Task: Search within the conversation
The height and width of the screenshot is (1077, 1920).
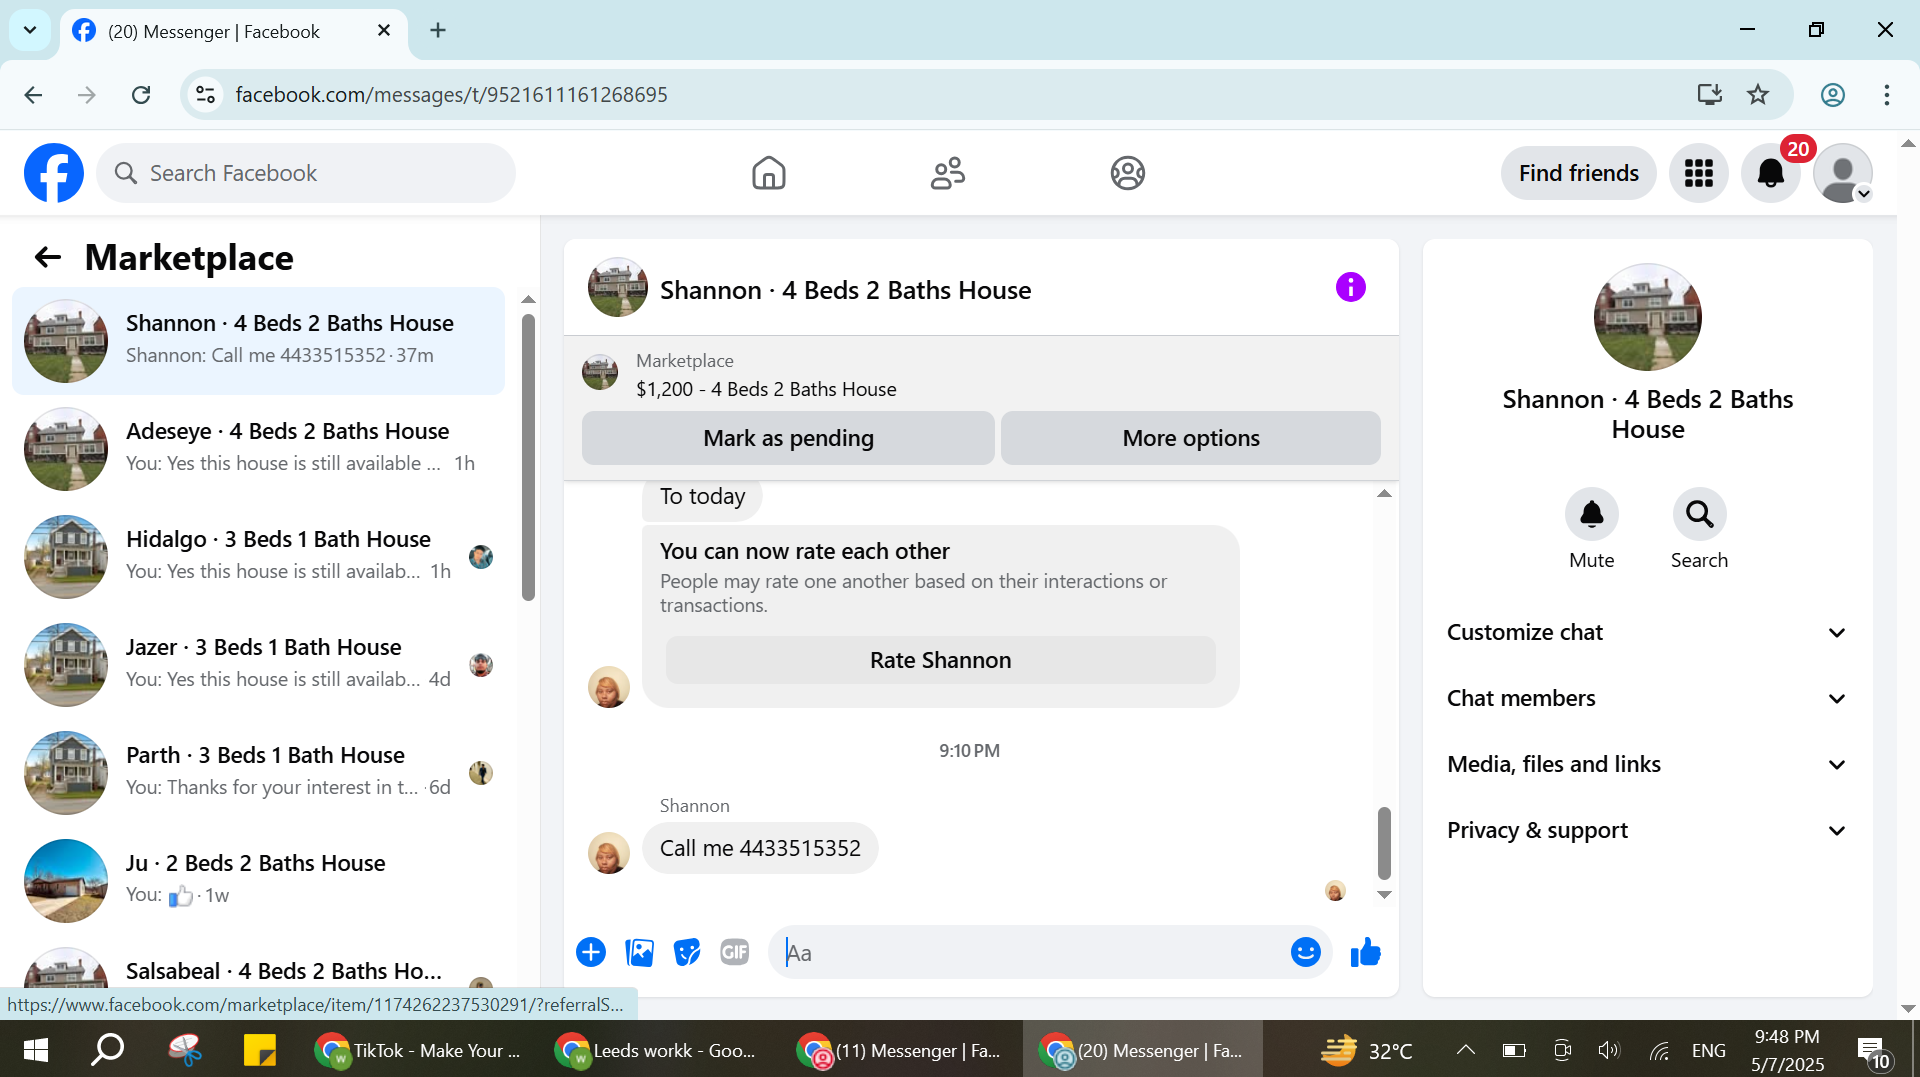Action: click(x=1699, y=514)
